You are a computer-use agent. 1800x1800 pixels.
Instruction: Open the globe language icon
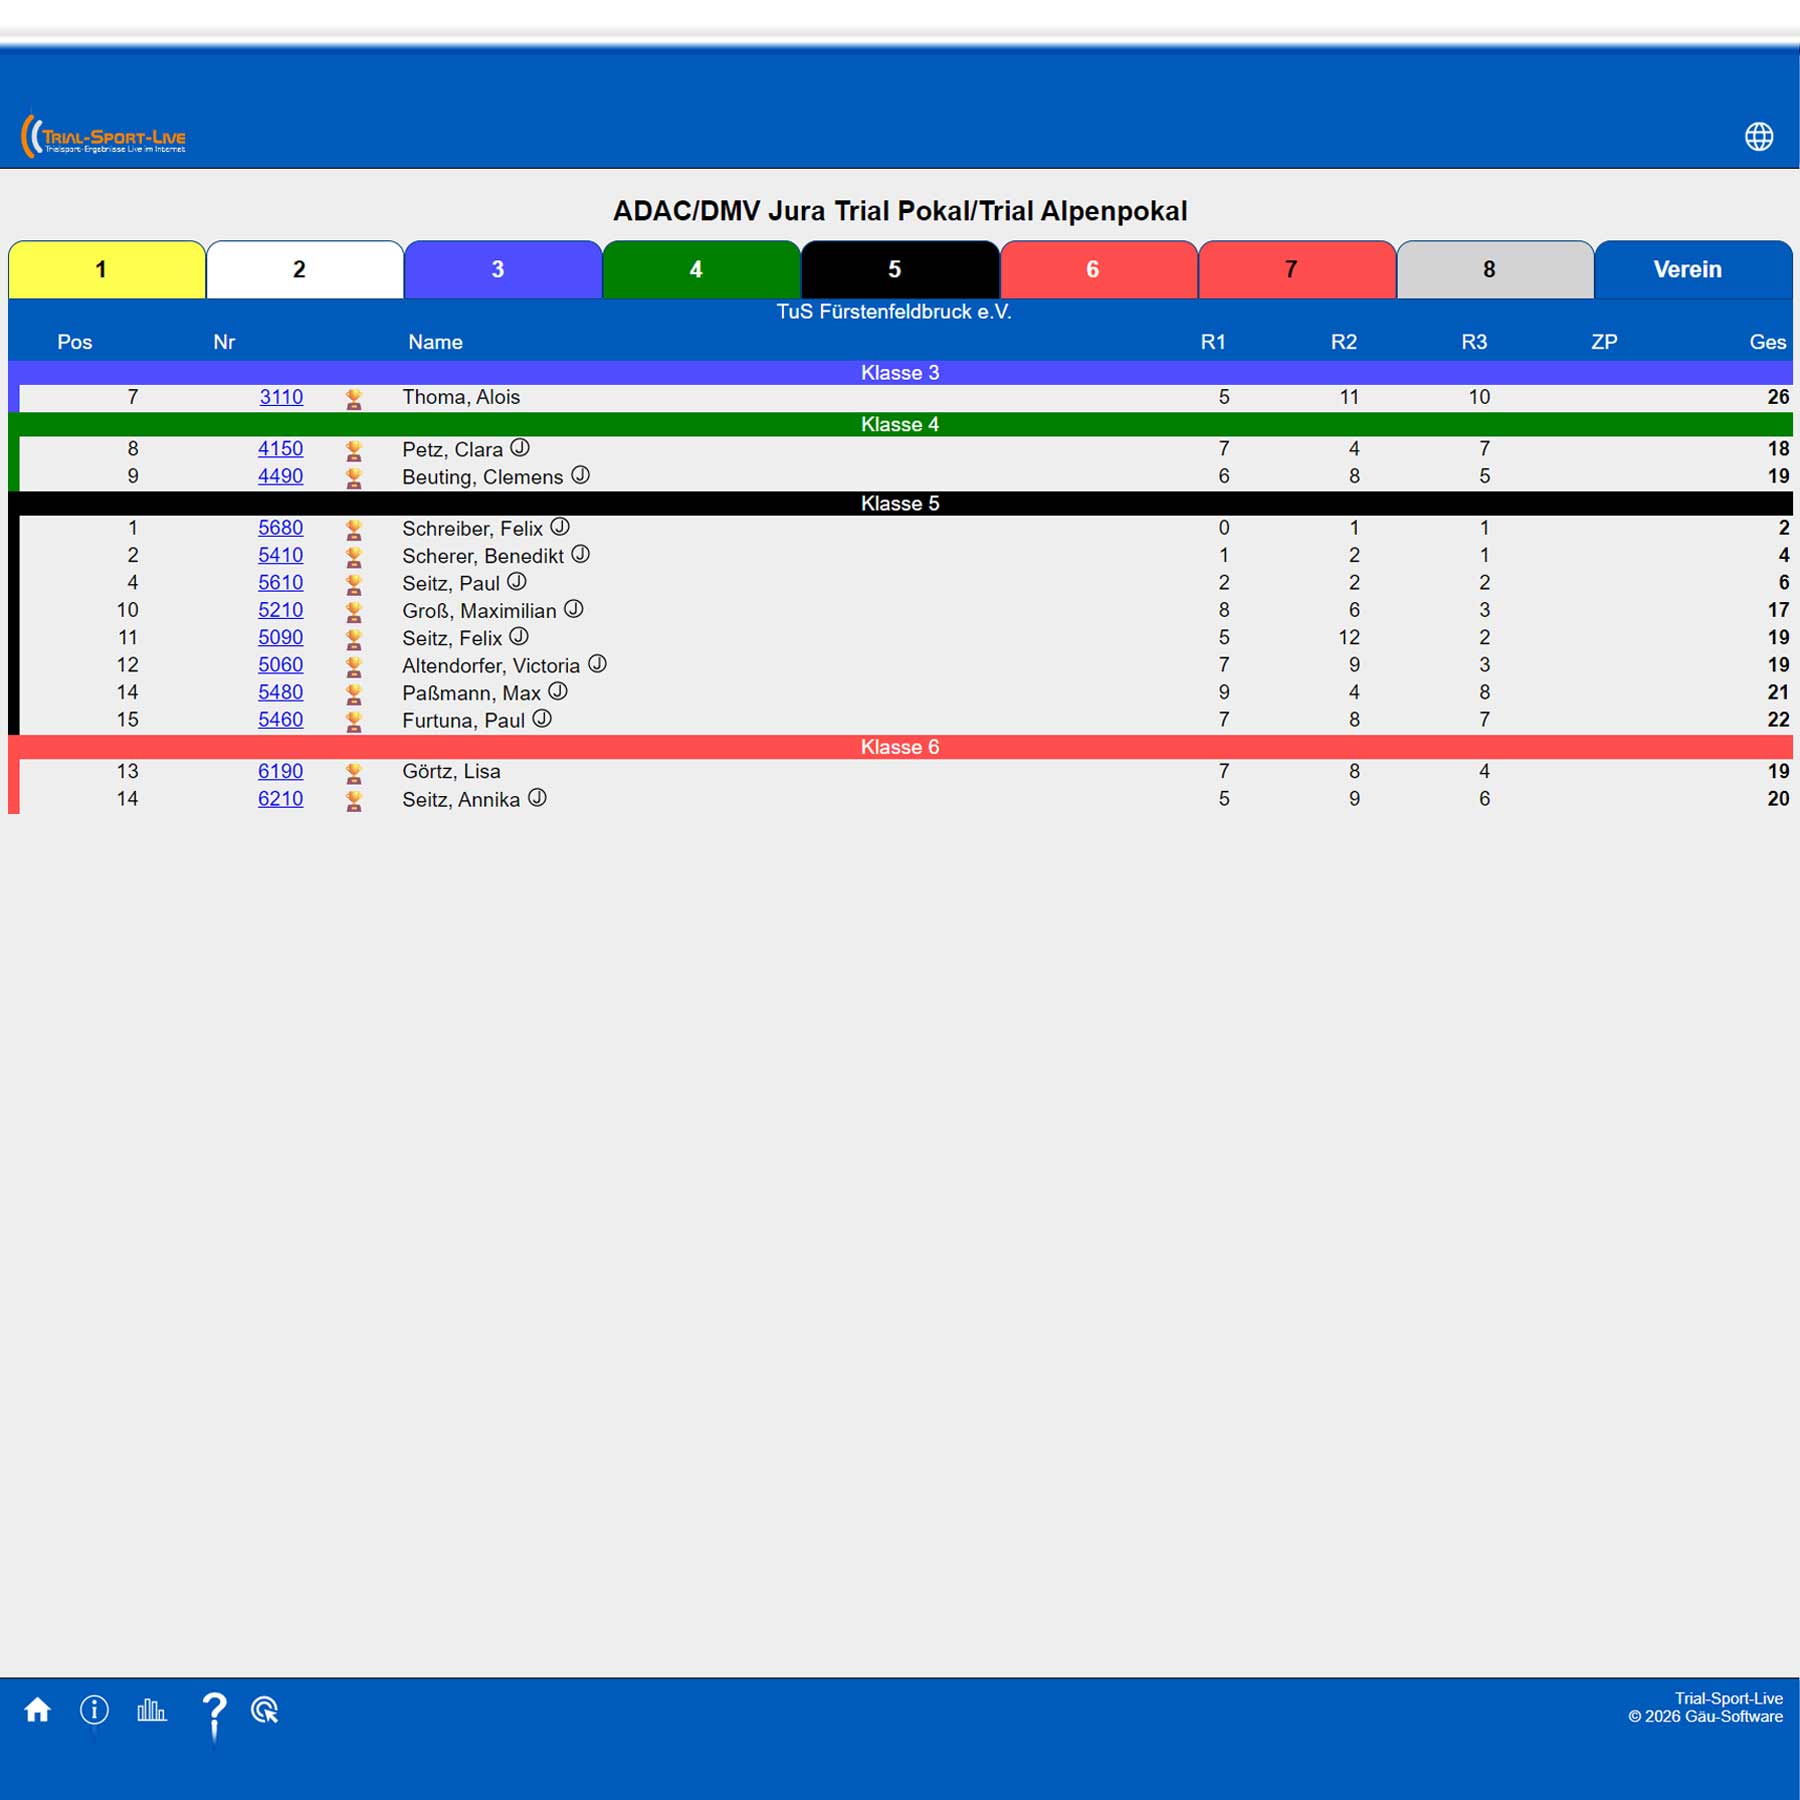[1759, 136]
